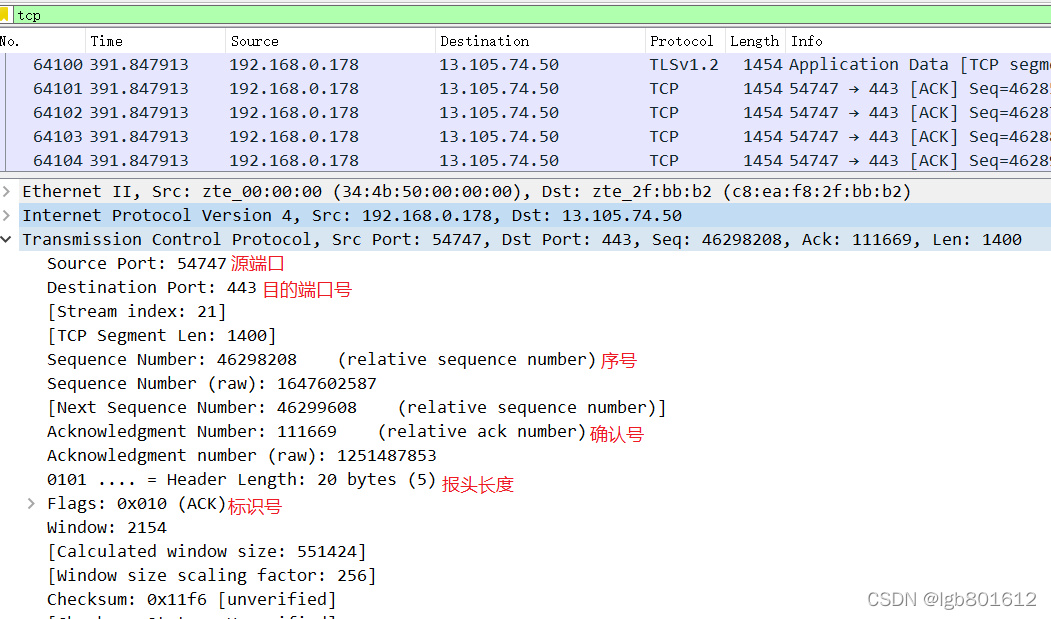
Task: Click the Application Data info of packet 64100
Action: (920, 64)
